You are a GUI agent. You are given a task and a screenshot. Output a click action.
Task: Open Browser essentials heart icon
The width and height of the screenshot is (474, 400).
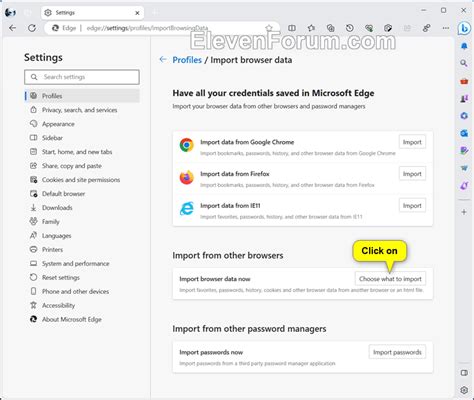coord(369,28)
